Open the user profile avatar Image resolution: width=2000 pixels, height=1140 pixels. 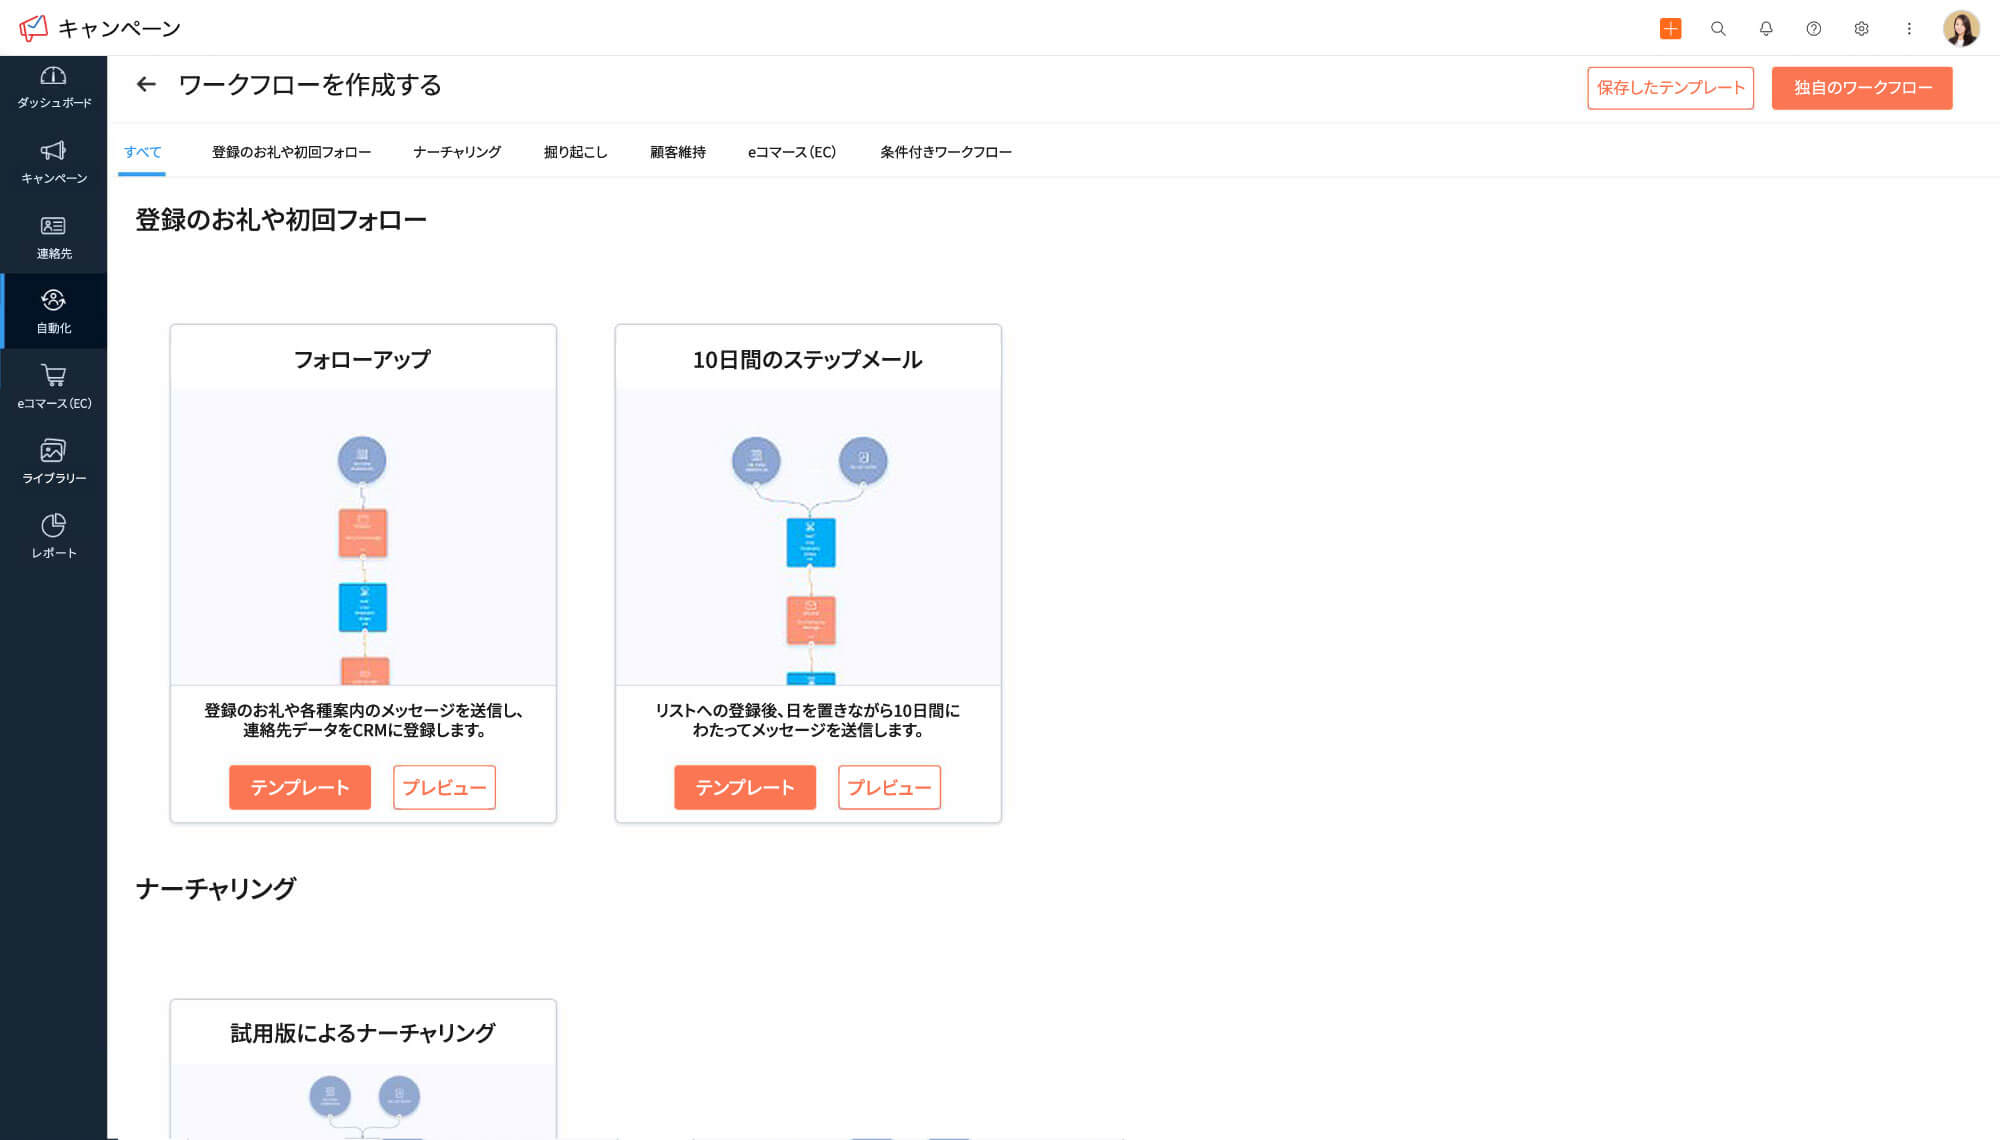pyautogui.click(x=1961, y=28)
